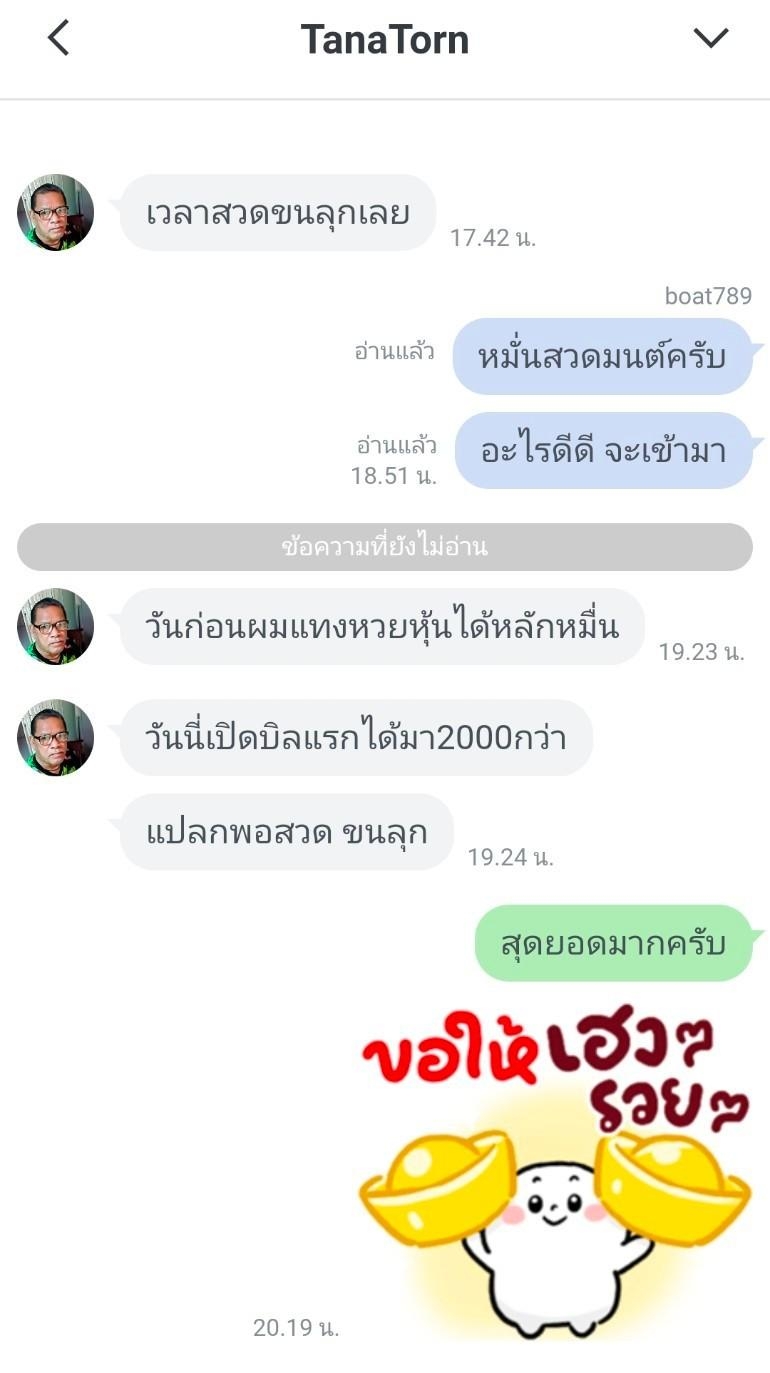This screenshot has height=1373, width=770.
Task: Select message วันก่อนผมแทงหวยหุ้นได้หลักหมื่น
Action: (x=382, y=627)
